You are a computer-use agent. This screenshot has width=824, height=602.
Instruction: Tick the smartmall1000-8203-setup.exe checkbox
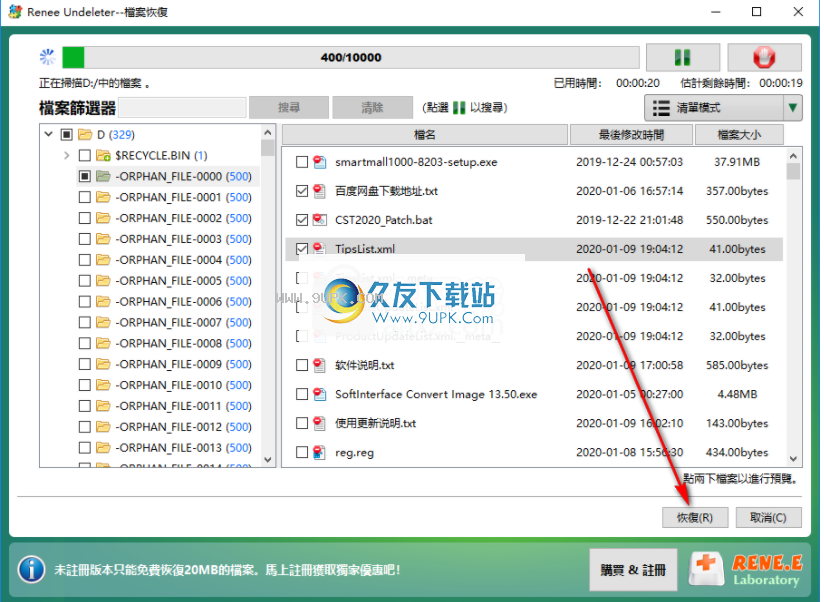click(302, 162)
